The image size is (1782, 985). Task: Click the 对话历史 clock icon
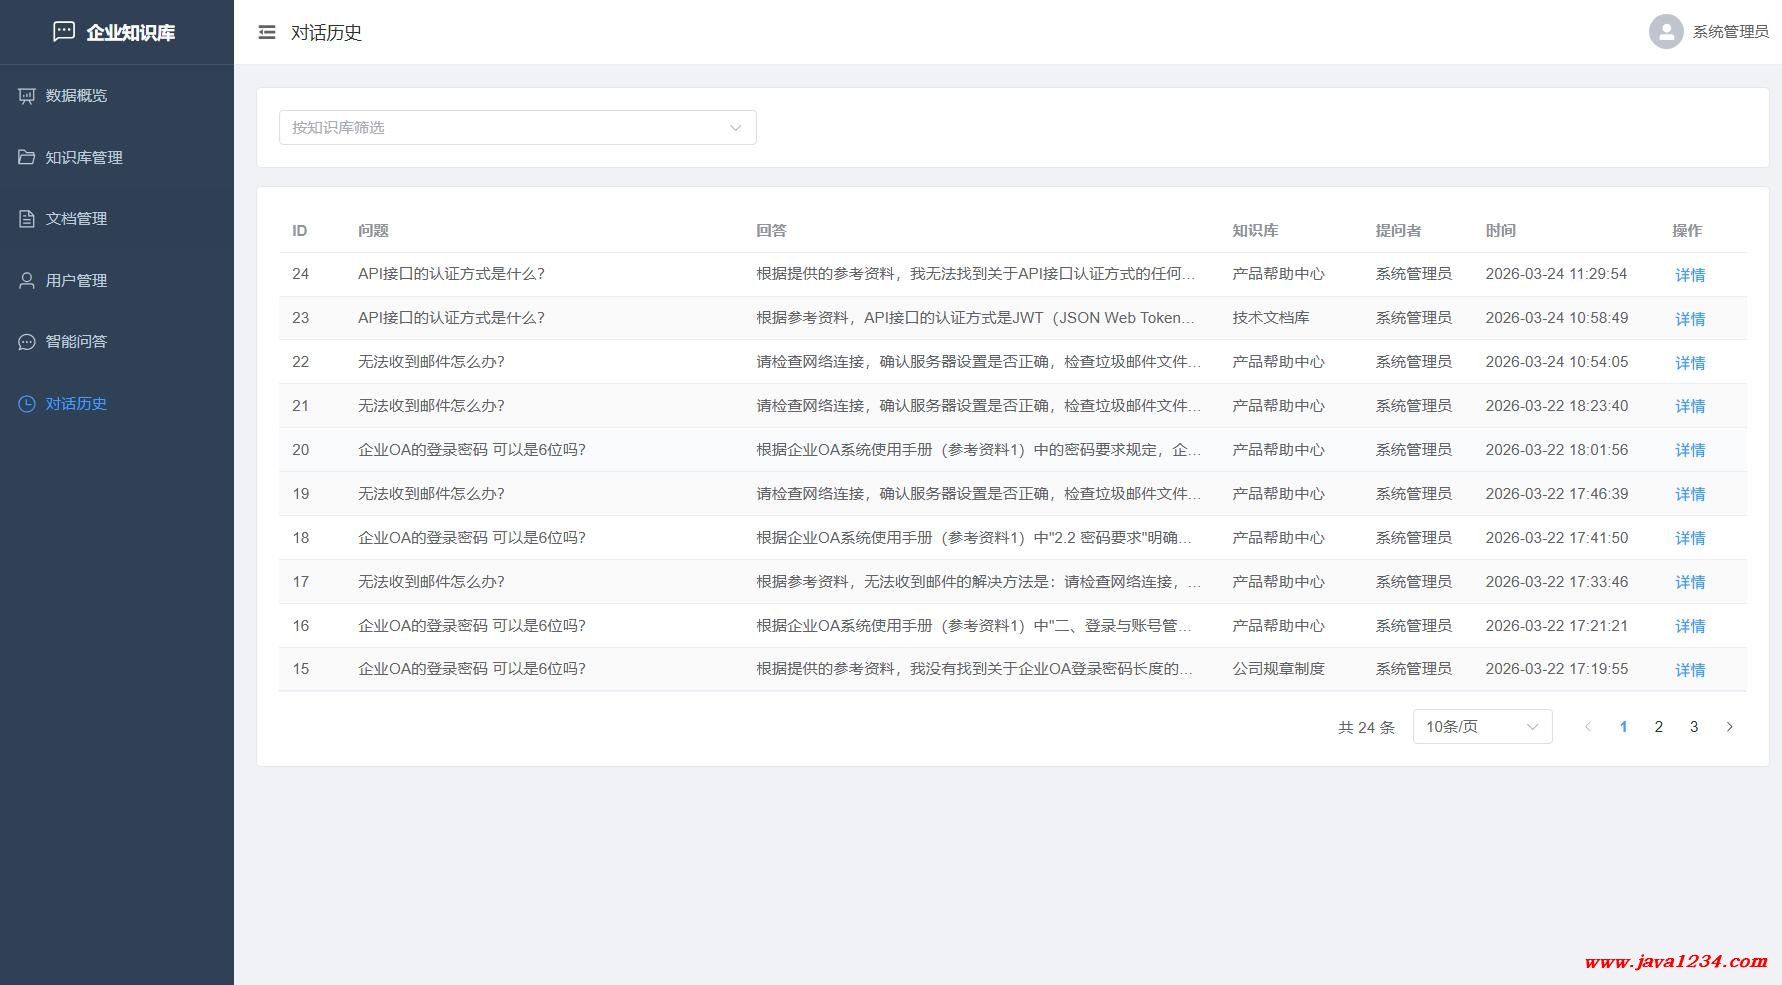tap(27, 404)
